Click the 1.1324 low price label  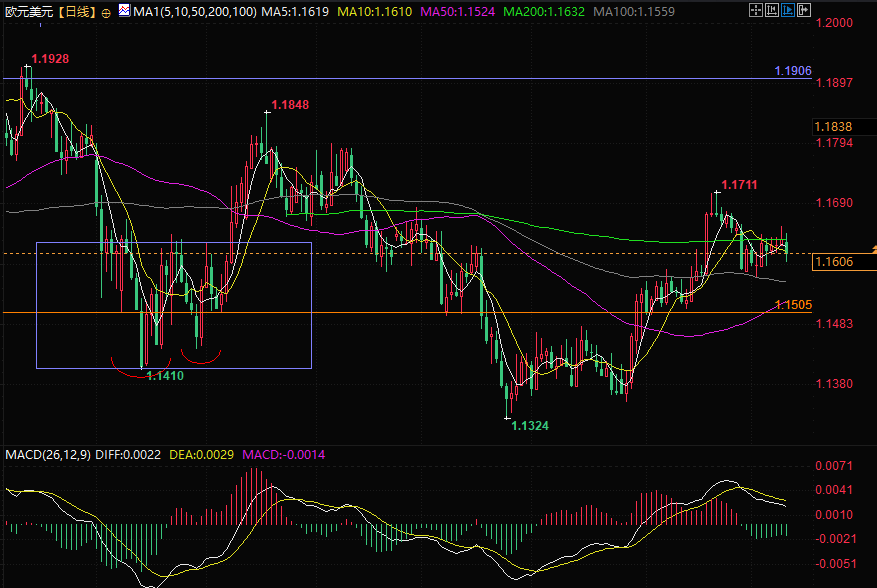tap(530, 426)
